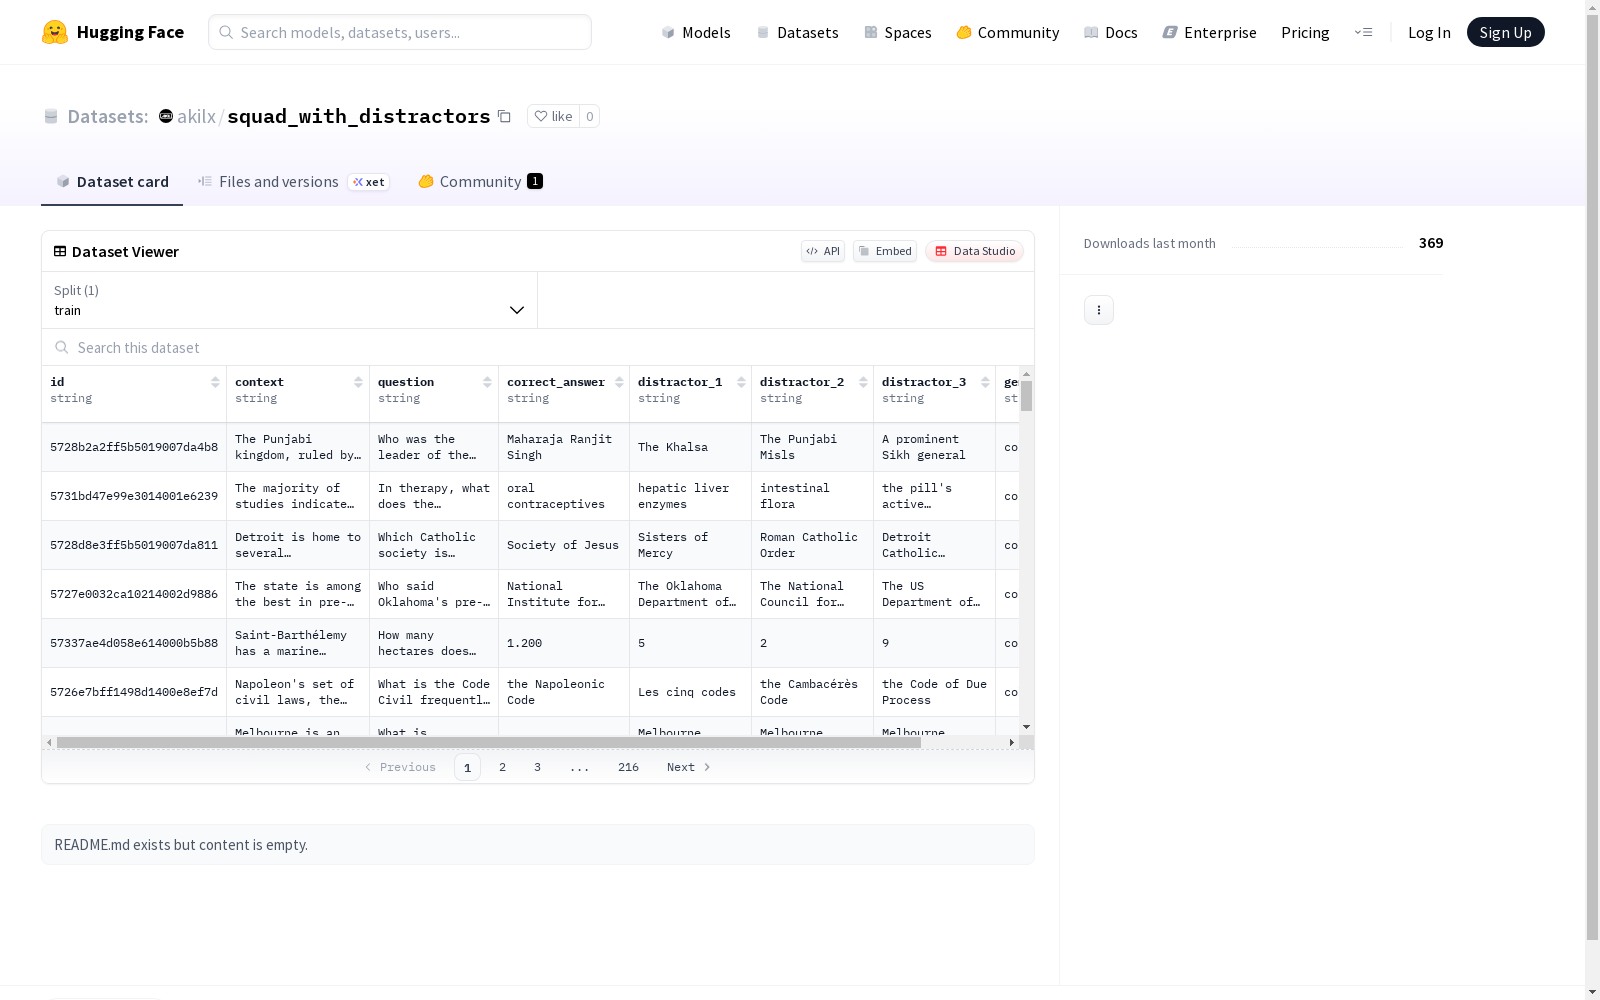Sort by the distractor_2 column
Viewport: 1600px width, 1000px height.
click(863, 382)
